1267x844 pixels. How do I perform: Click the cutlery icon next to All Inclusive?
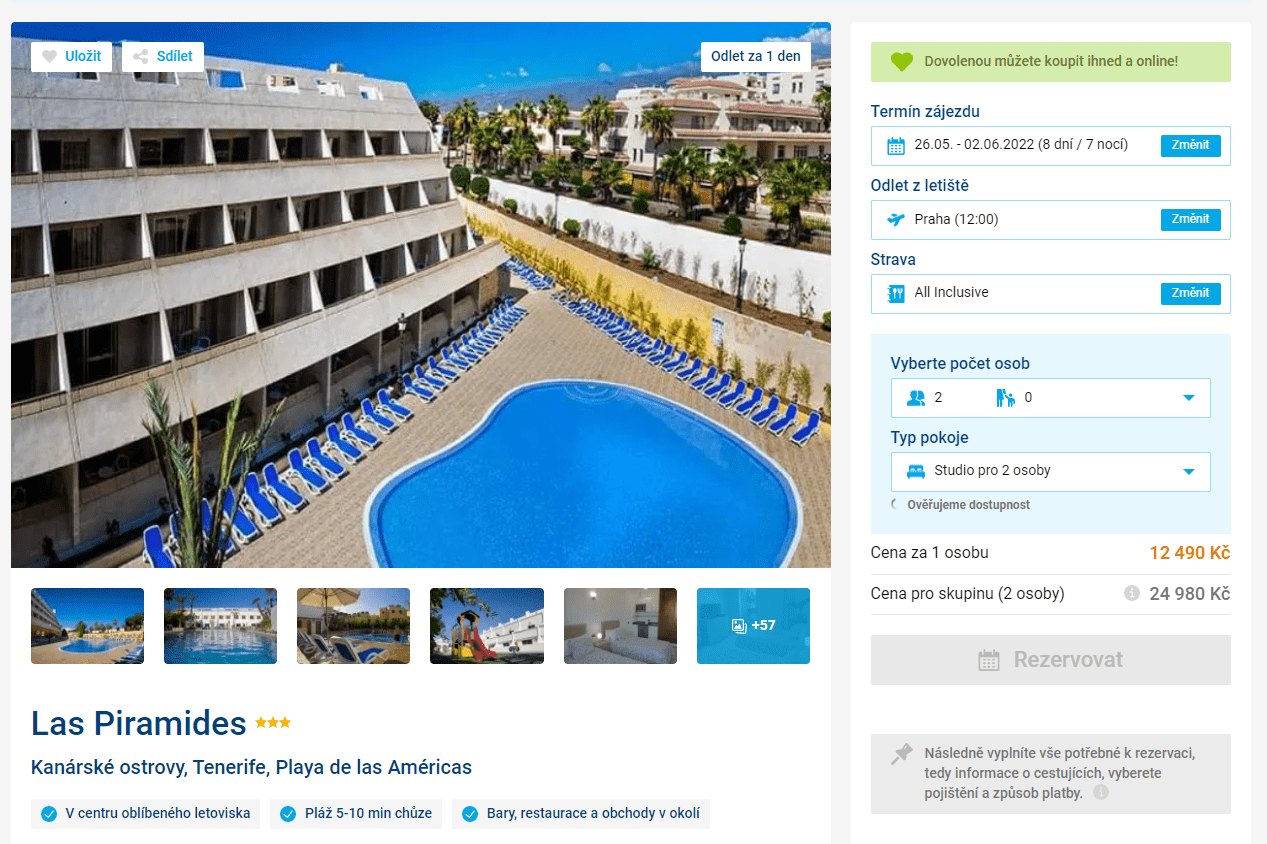click(896, 294)
